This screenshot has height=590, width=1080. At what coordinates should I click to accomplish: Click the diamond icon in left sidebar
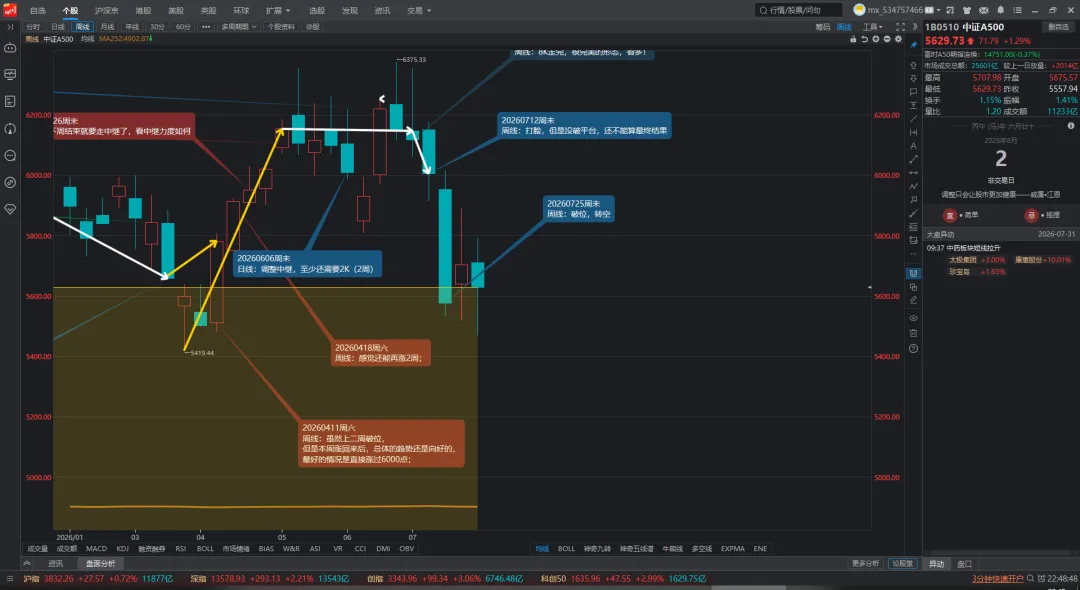point(10,209)
